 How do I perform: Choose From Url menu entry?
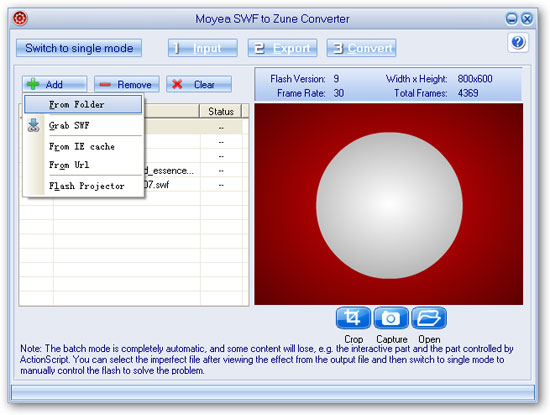click(83, 165)
